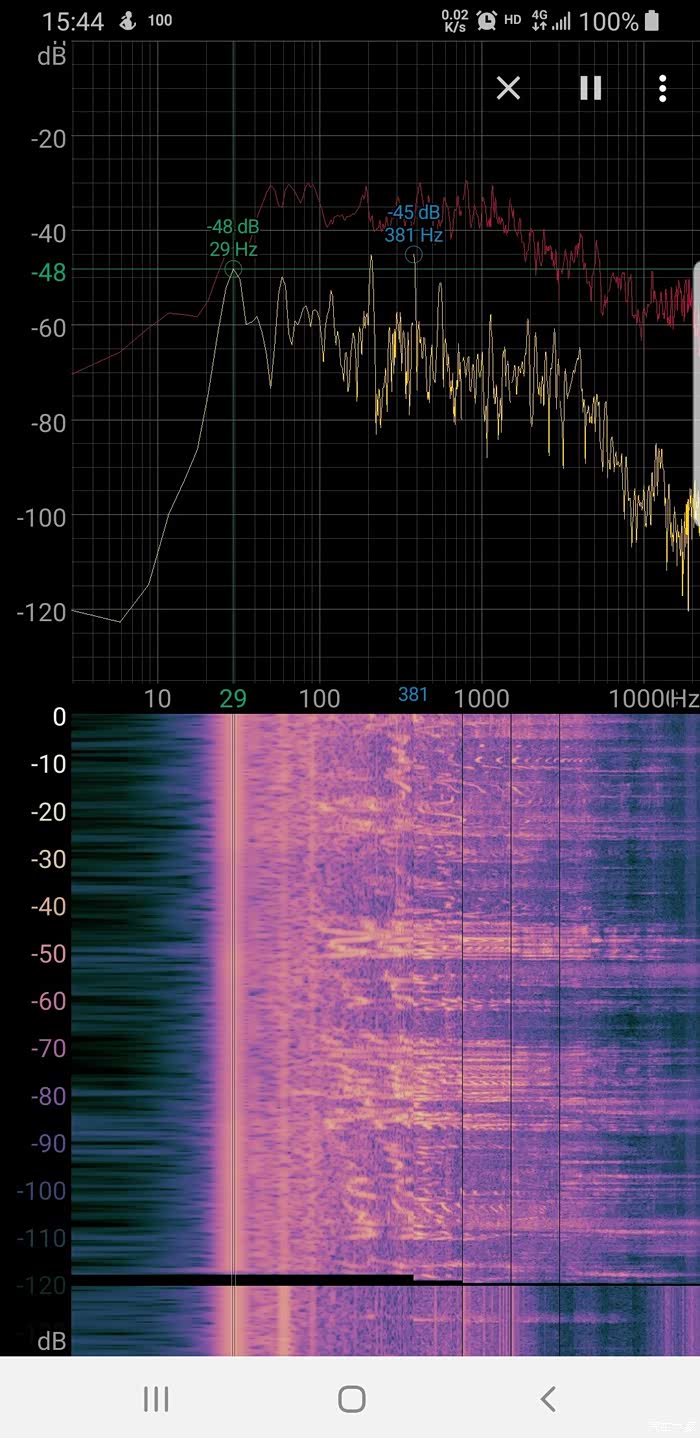Tap the -50 spectrogram scale label
Viewport: 700px width, 1438px height.
click(x=48, y=954)
